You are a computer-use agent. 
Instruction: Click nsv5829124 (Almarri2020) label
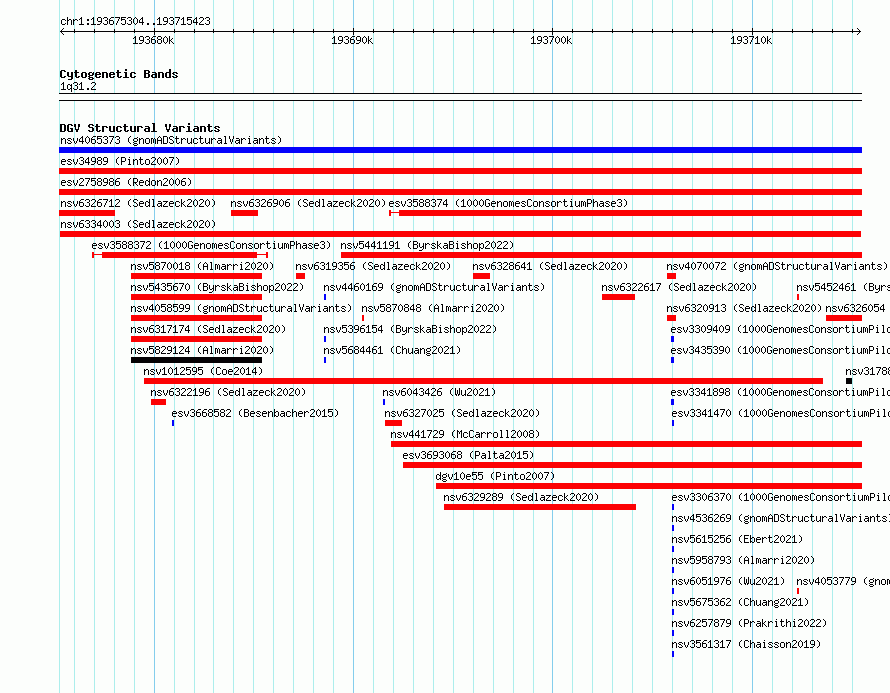click(x=202, y=350)
